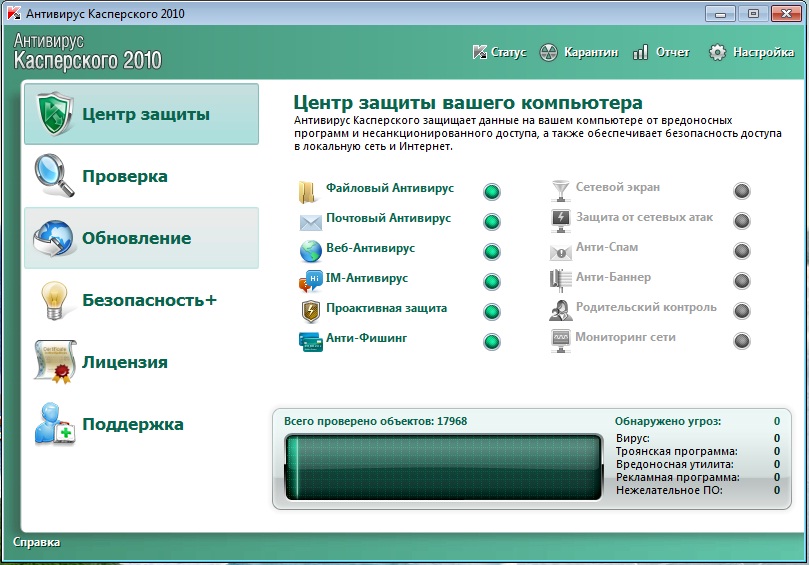Click the Отчет bar chart icon
This screenshot has height=565, width=809.
click(640, 52)
